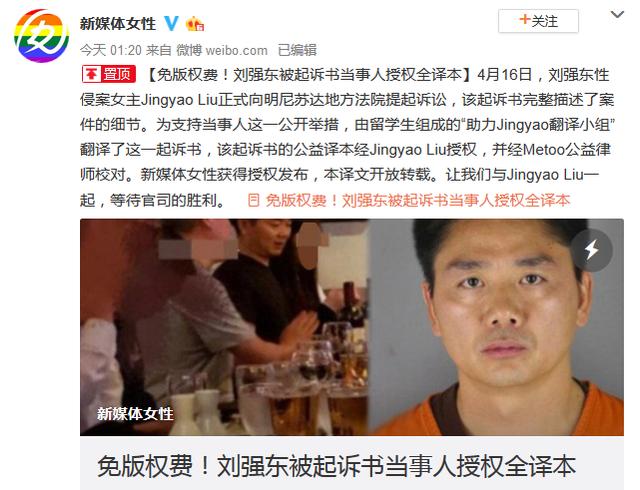
Task: Click the article icon before red link
Action: click(x=253, y=200)
